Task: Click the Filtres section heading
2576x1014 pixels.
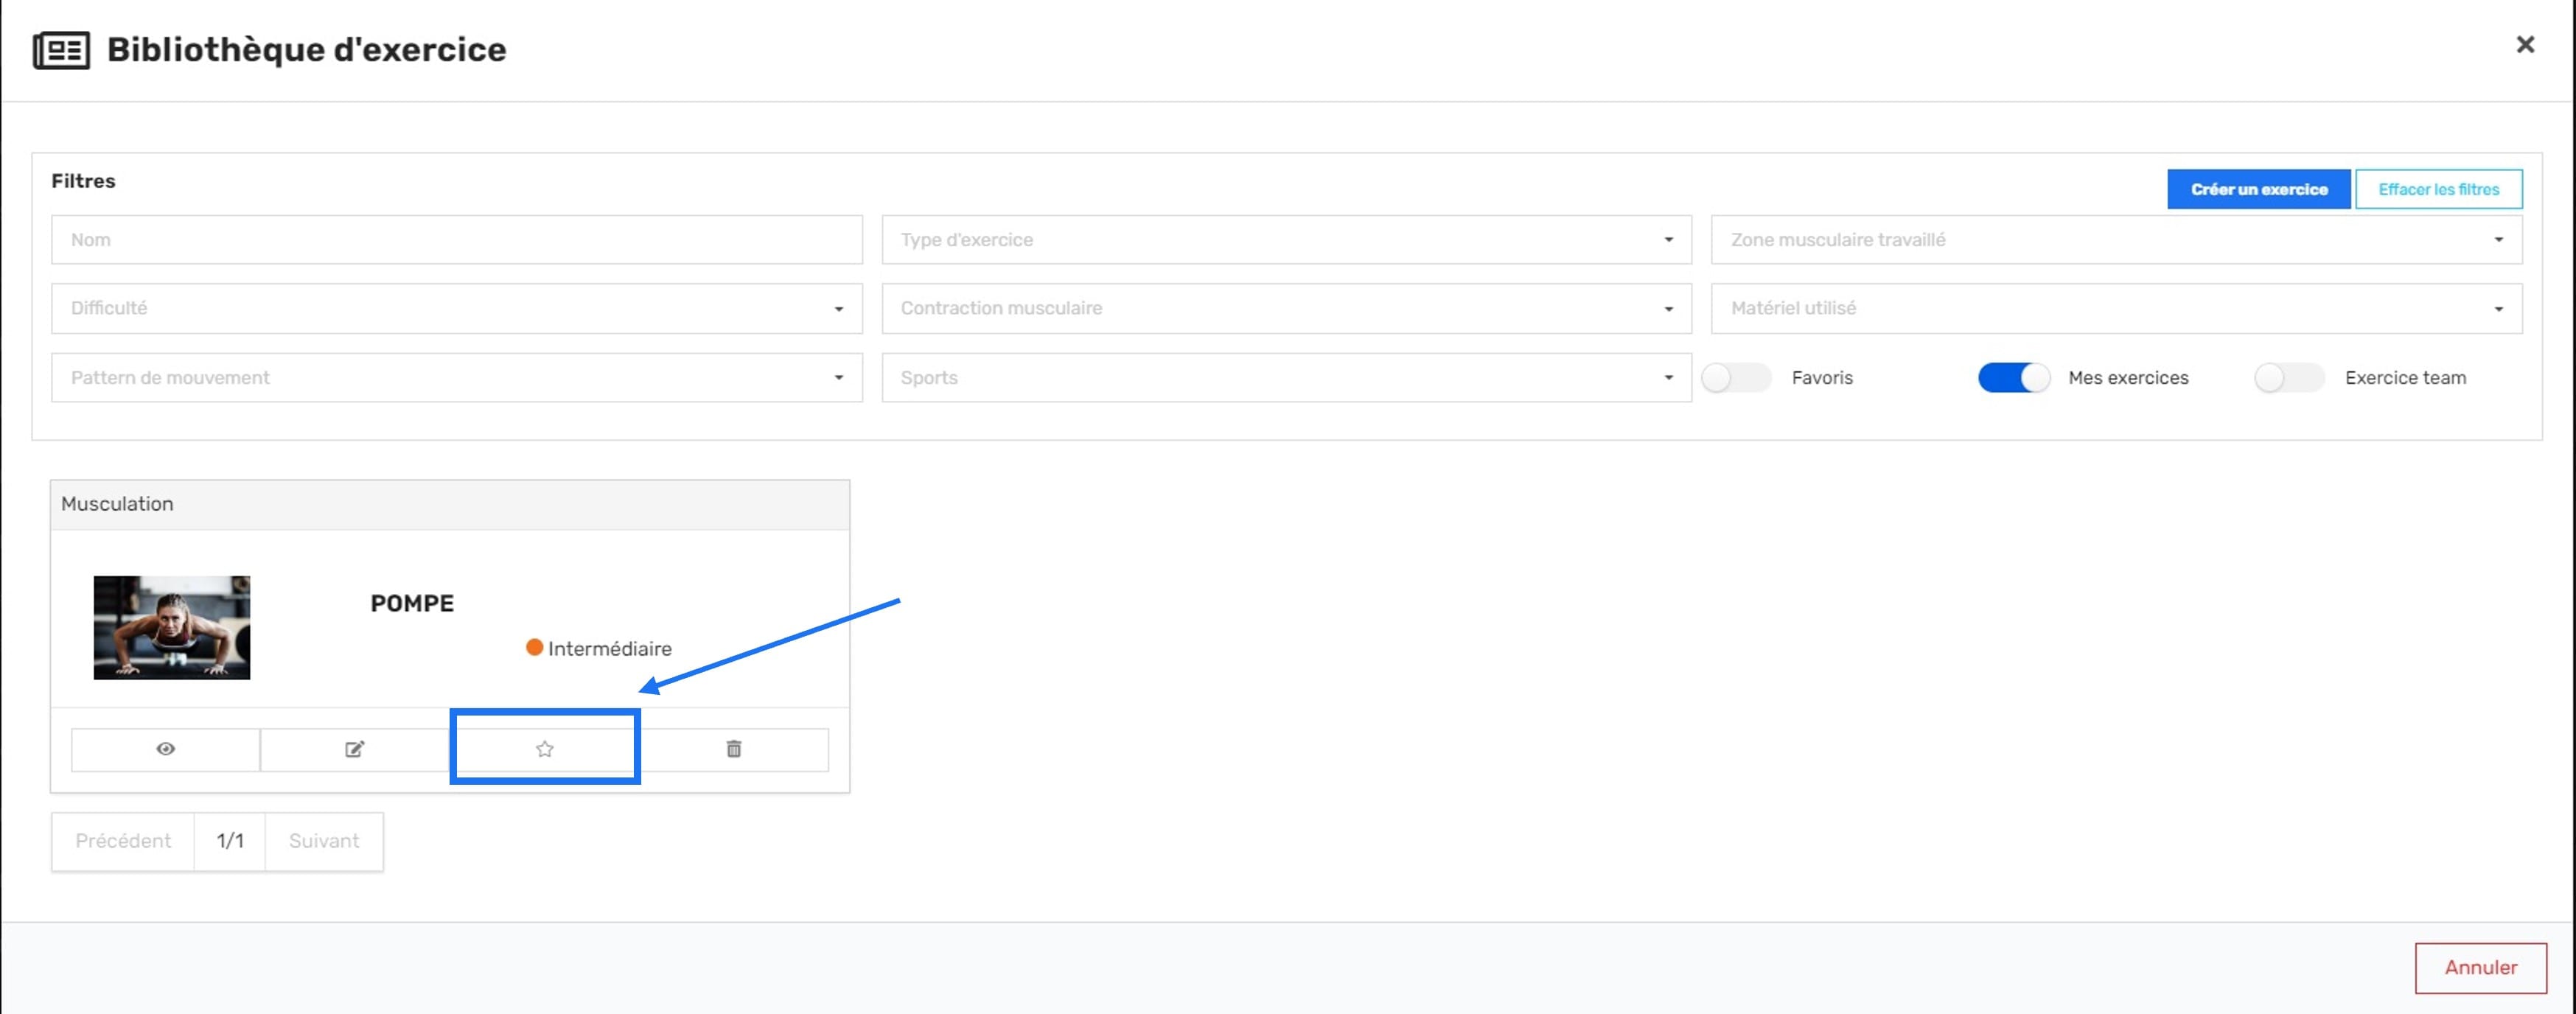Action: tap(83, 181)
